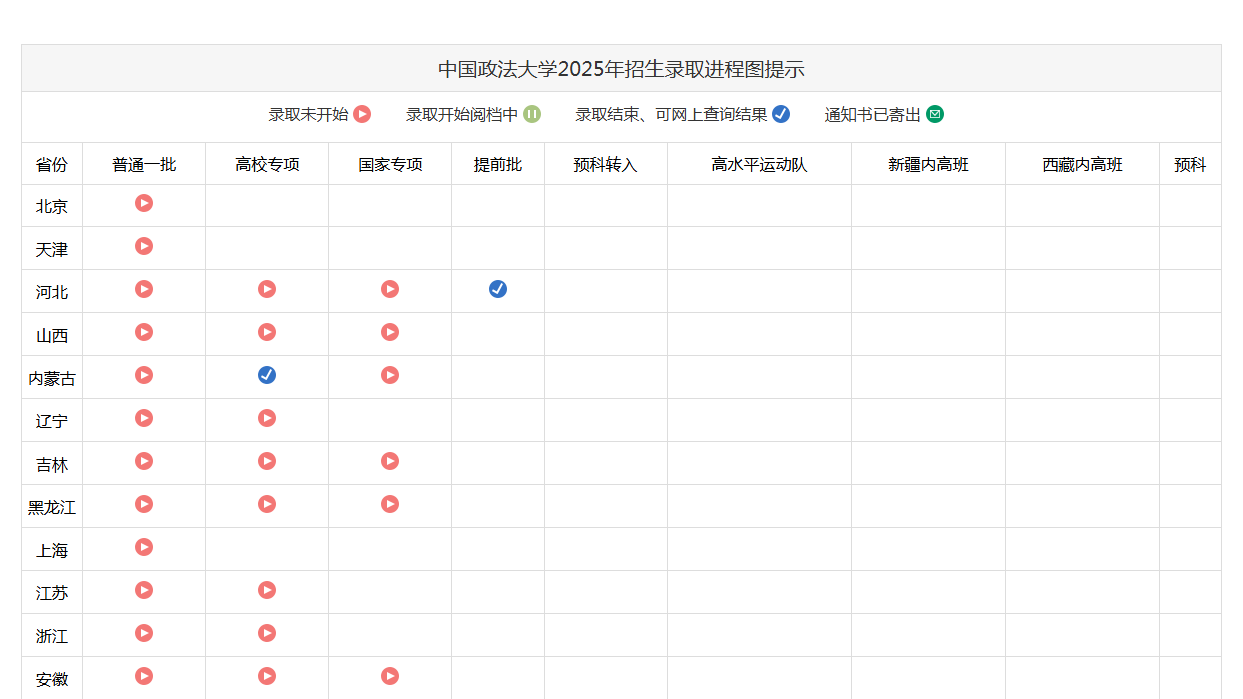Click 江苏 高校专项 status icon
1243x699 pixels.
pyautogui.click(x=267, y=590)
